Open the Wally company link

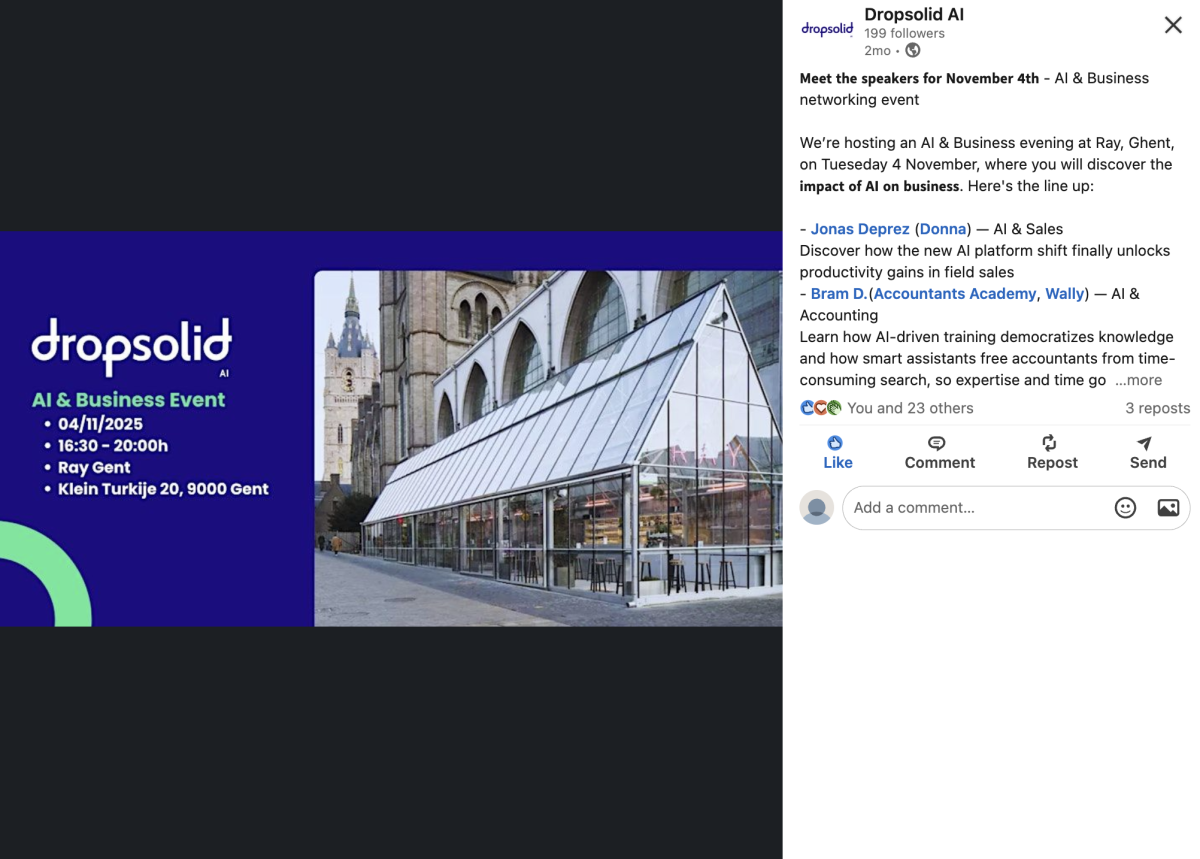click(1065, 293)
